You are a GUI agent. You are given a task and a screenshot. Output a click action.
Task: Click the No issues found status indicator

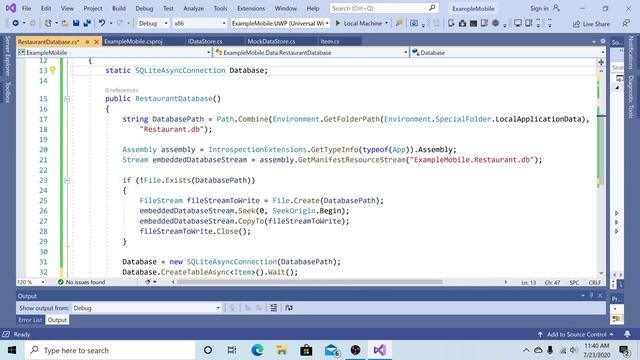tap(81, 282)
